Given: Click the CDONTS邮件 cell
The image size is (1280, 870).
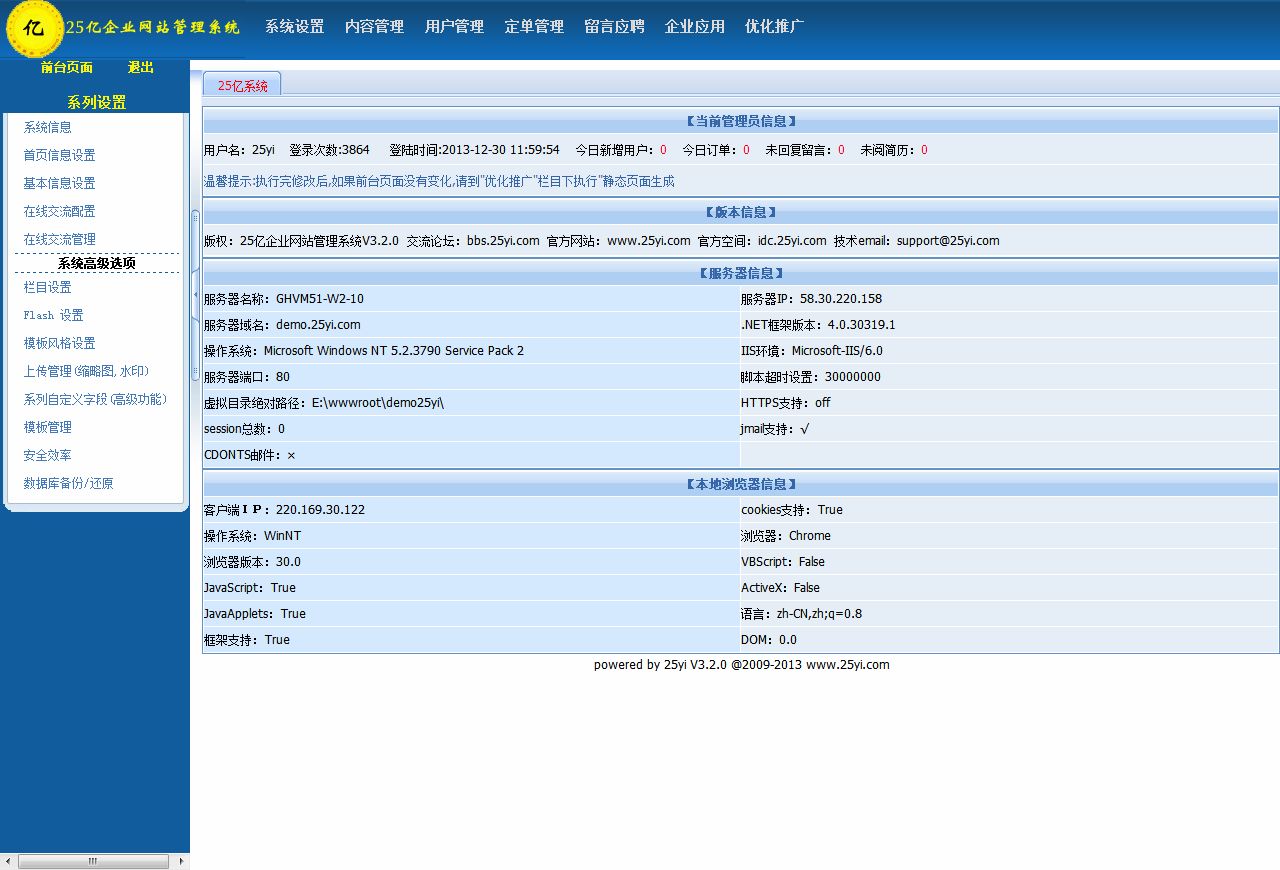Looking at the screenshot, I should click(x=471, y=455).
